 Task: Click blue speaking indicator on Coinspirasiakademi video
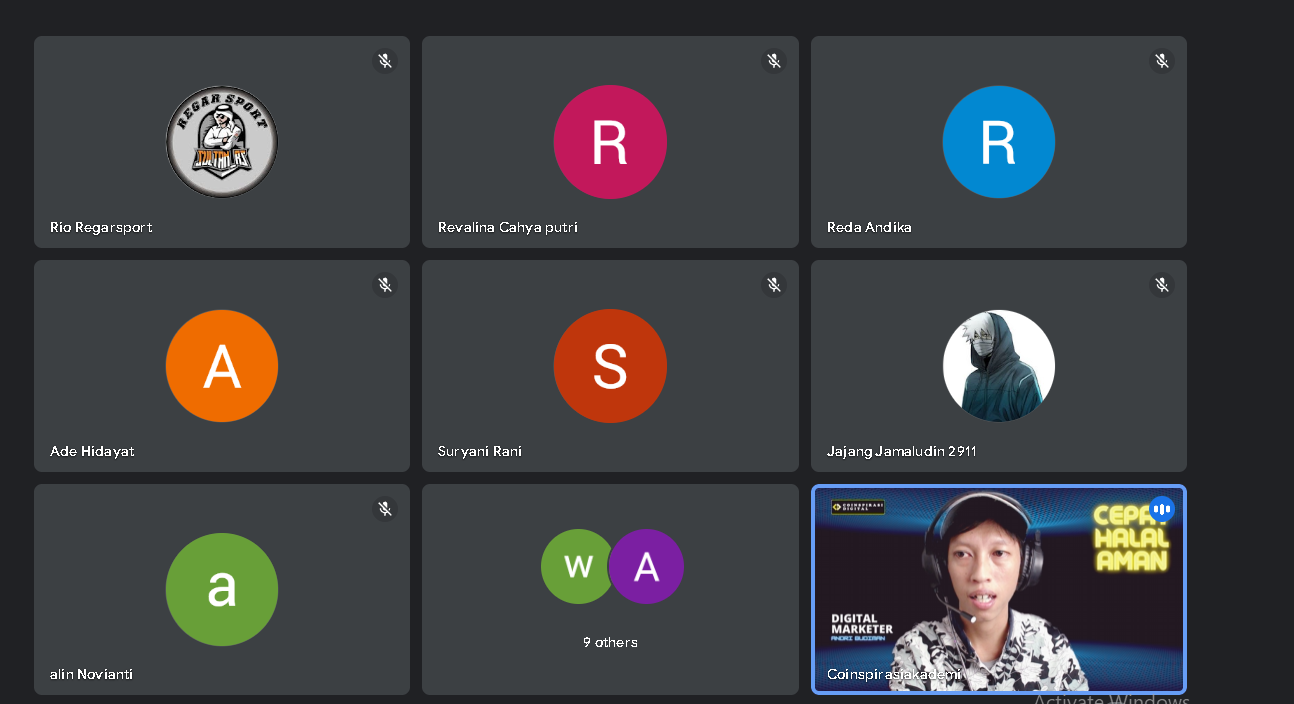(1161, 509)
